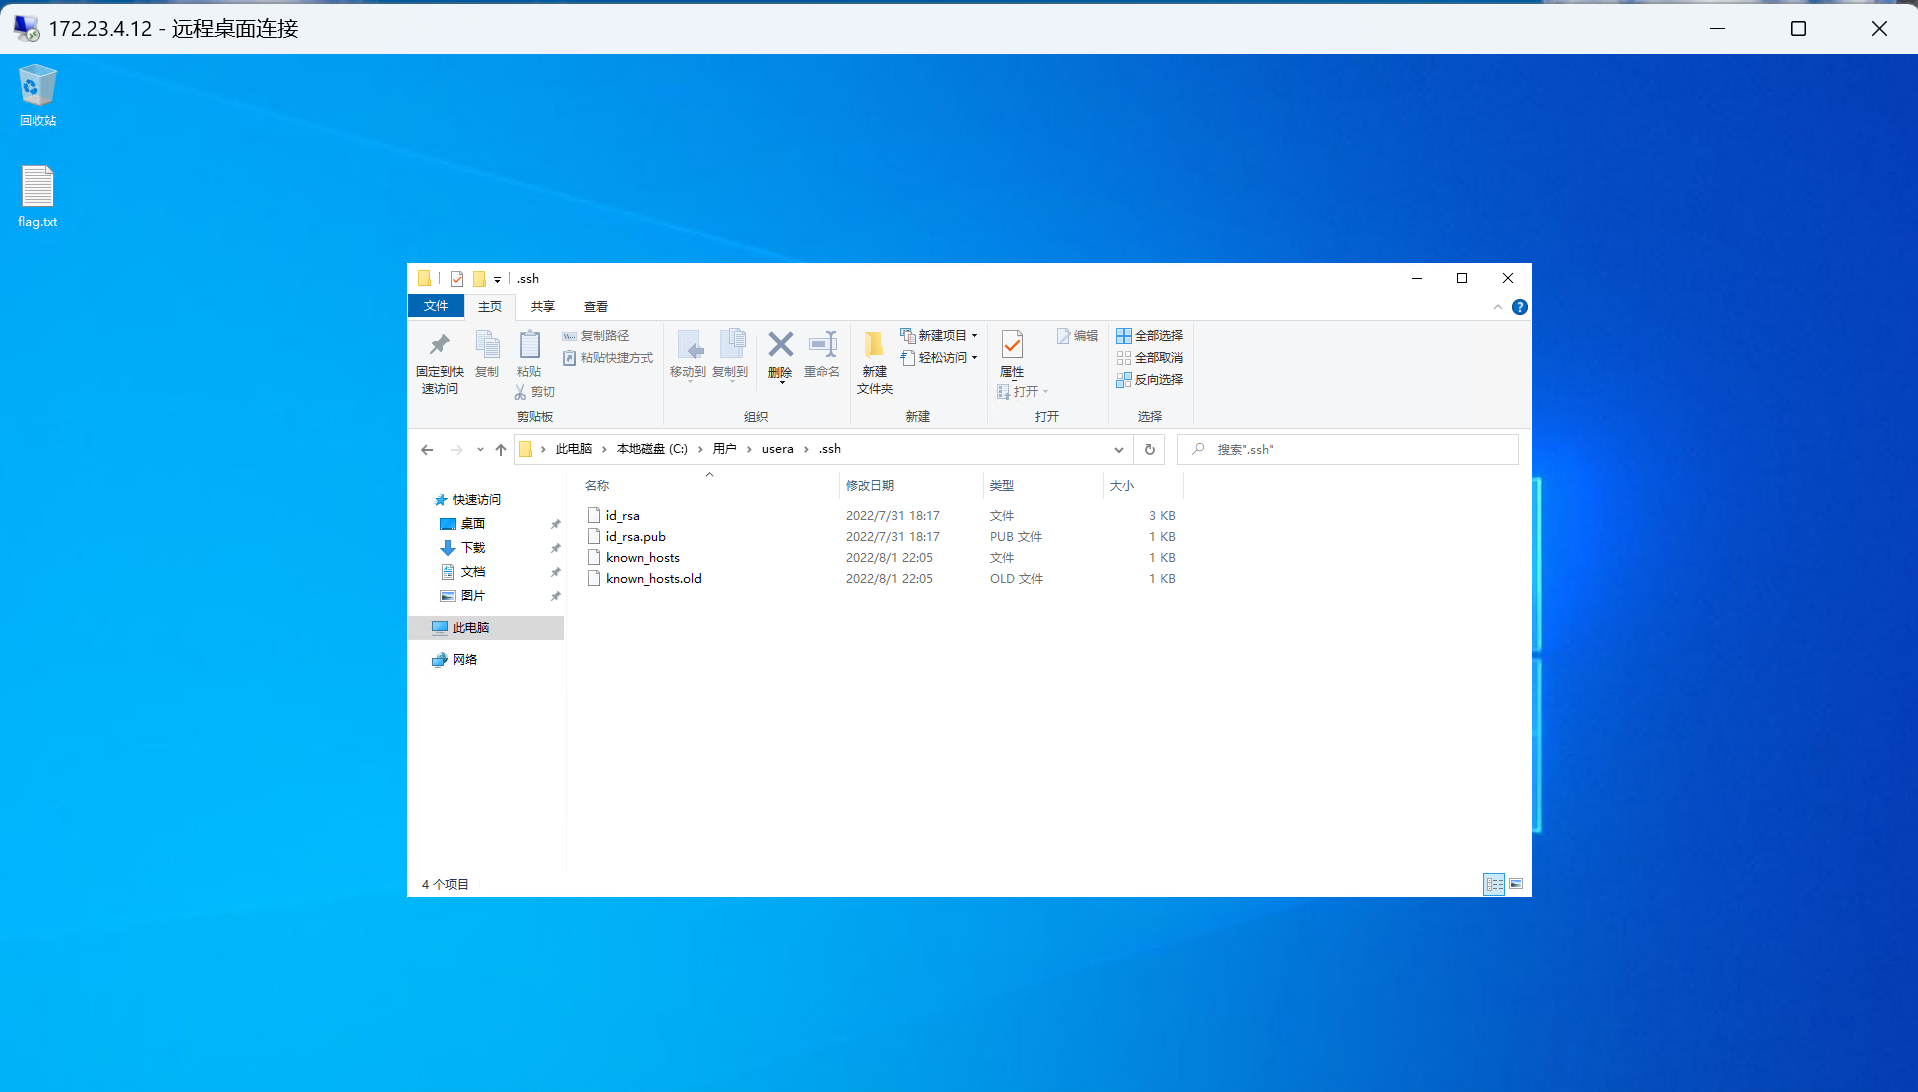Viewport: 1918px width, 1092px height.
Task: Click title bar Properties checkmark icon
Action: coord(457,279)
